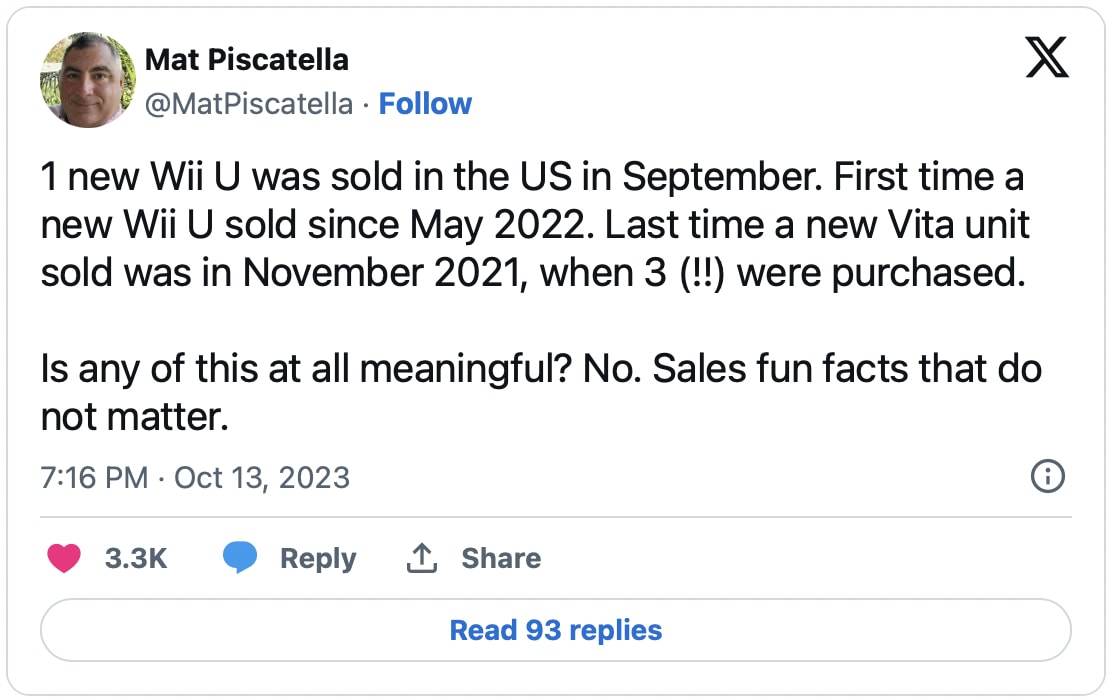Like the tweet with the pink heart icon
The width and height of the screenshot is (1110, 700).
(x=64, y=558)
